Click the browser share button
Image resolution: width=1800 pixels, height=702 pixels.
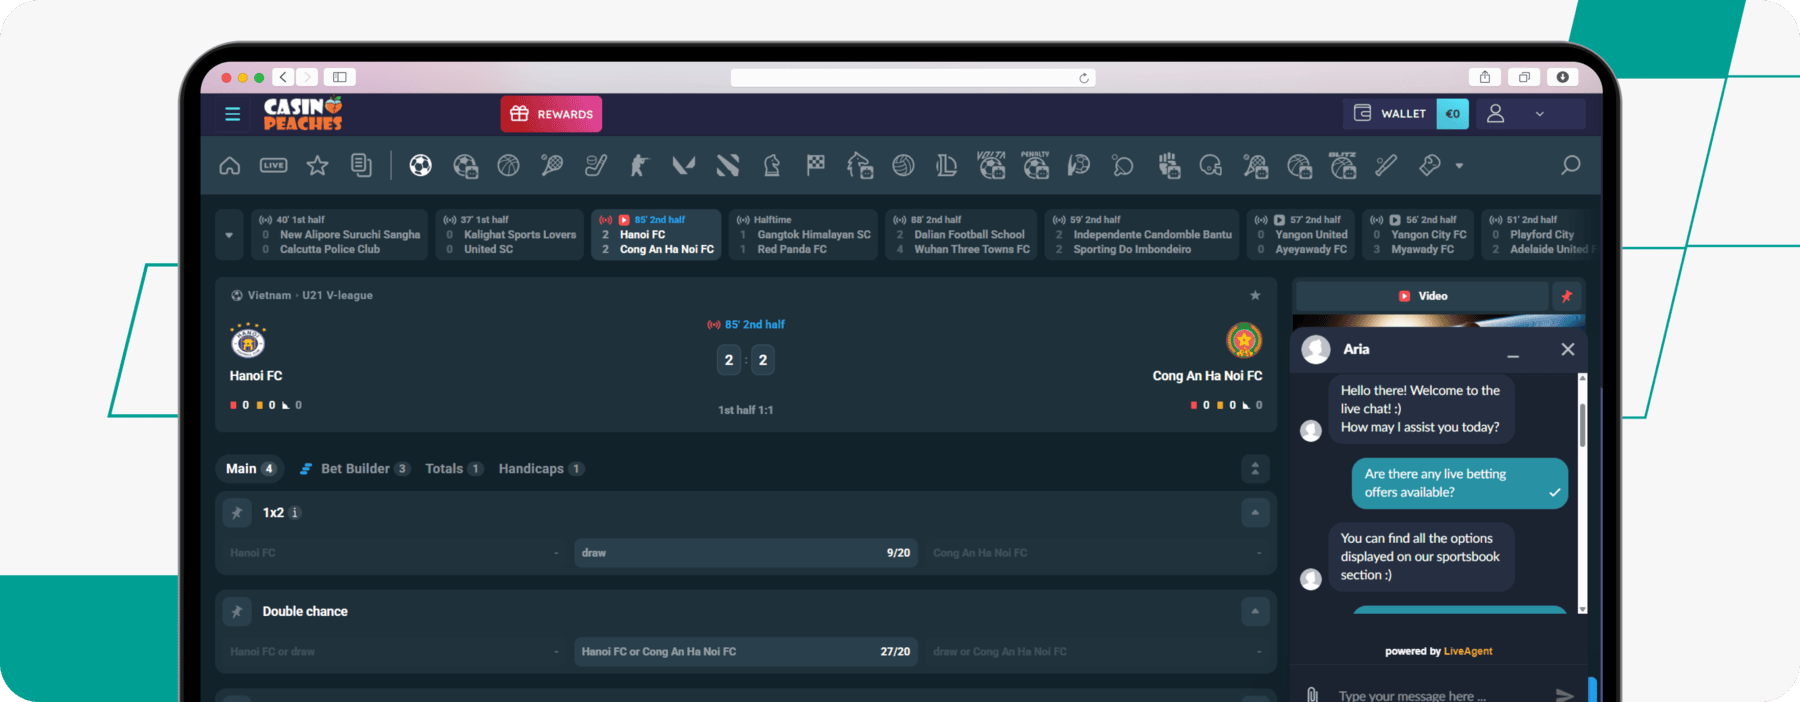[x=1485, y=77]
